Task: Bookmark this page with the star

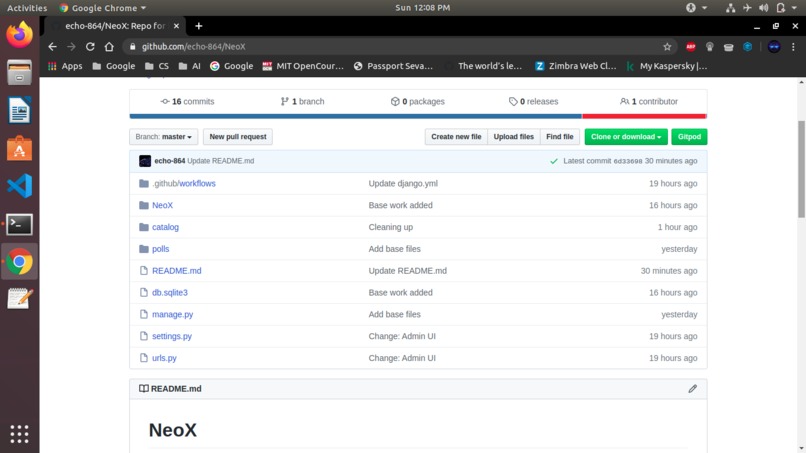Action: (x=667, y=47)
